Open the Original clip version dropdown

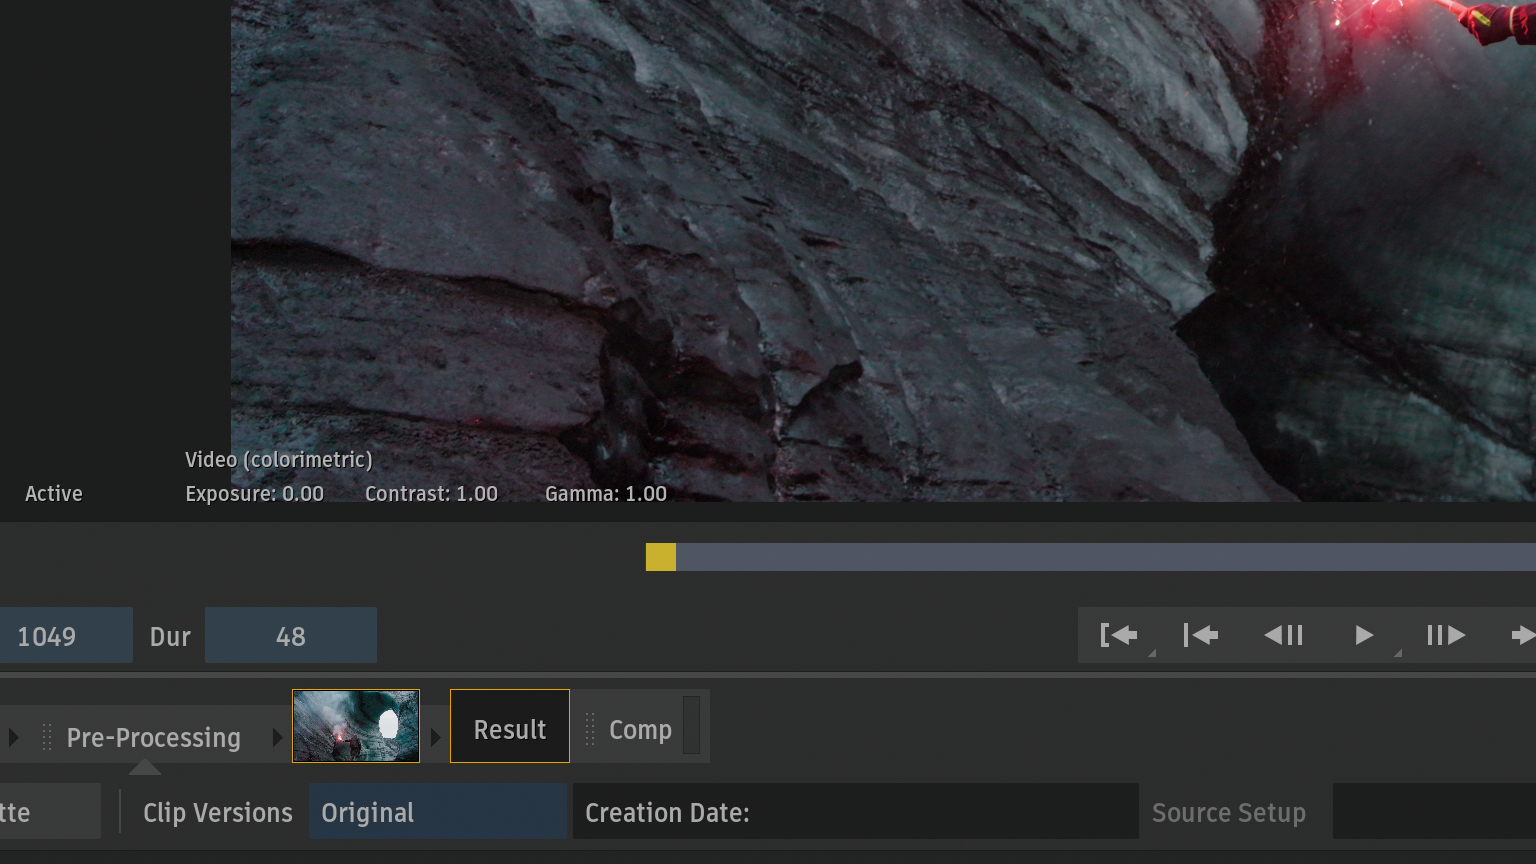pos(438,811)
